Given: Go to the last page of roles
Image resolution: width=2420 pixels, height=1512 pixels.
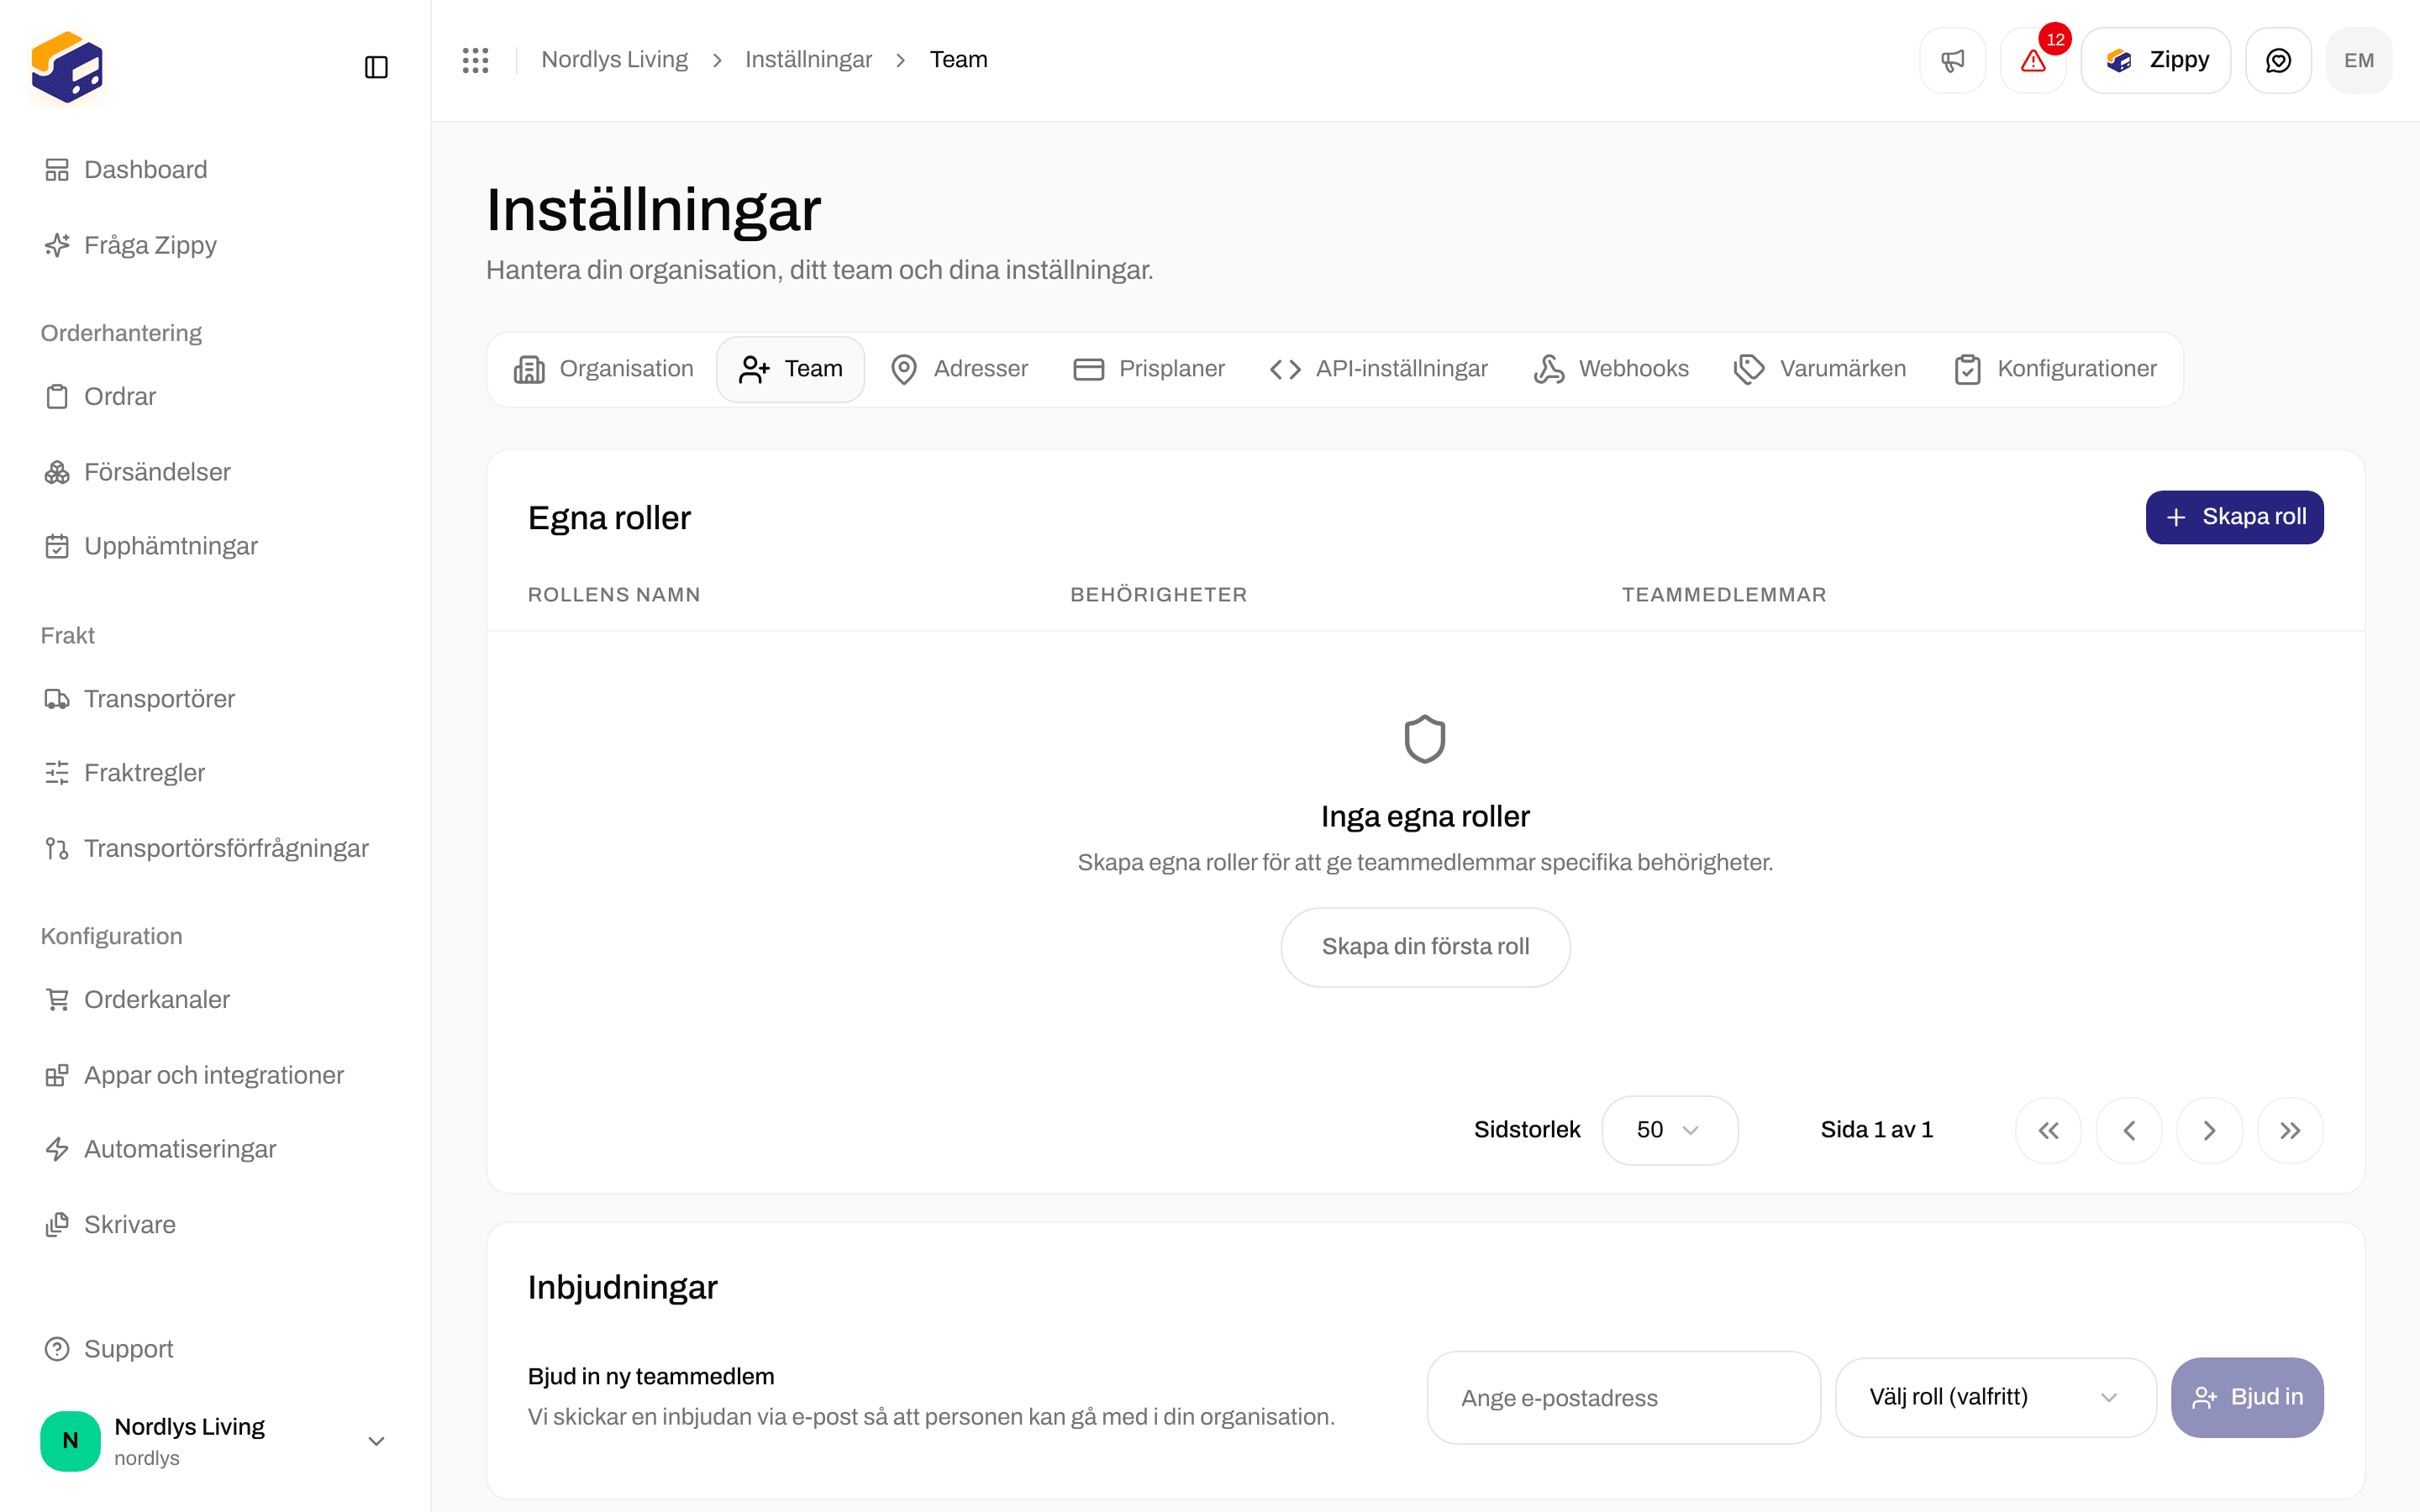Looking at the screenshot, I should [2290, 1130].
